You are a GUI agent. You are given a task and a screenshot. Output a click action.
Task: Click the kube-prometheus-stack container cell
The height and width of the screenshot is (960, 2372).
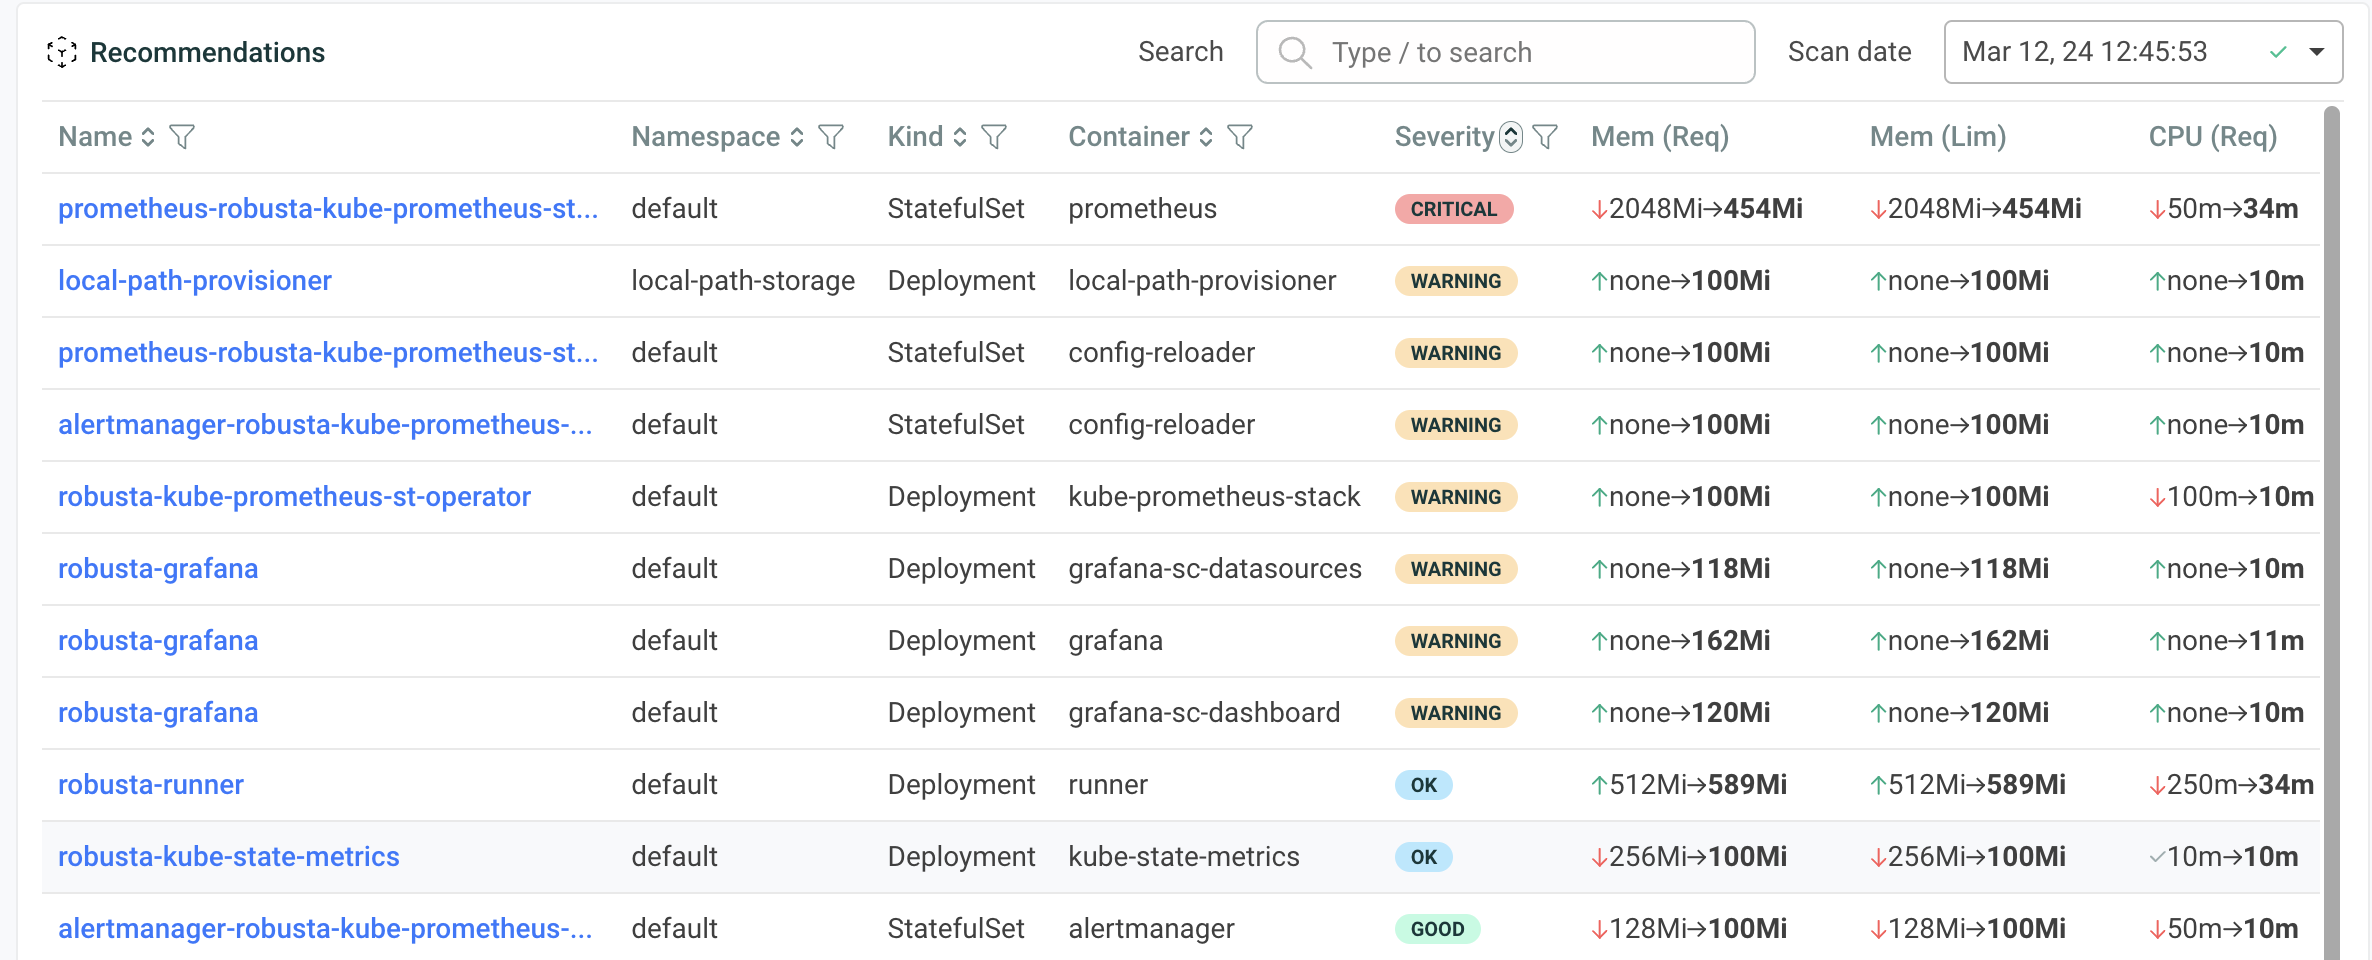1214,497
